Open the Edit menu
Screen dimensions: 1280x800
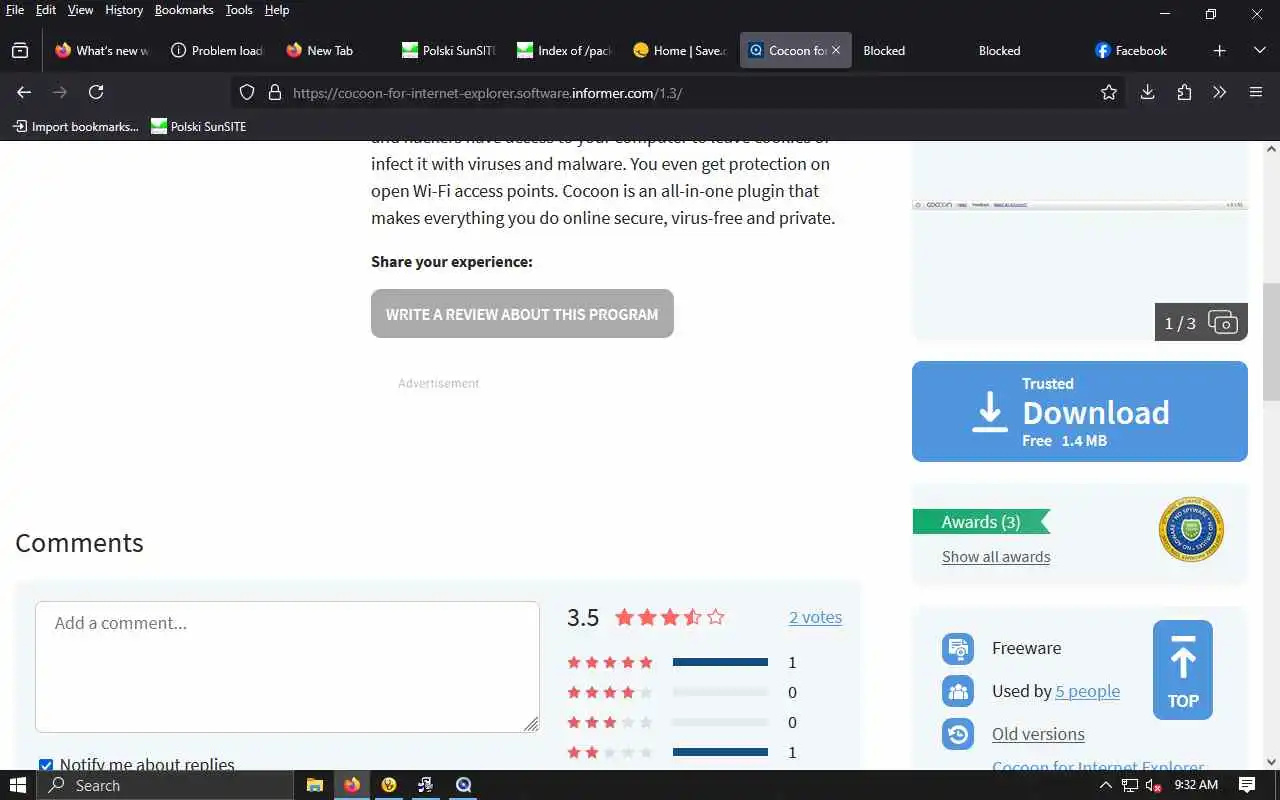pos(46,10)
